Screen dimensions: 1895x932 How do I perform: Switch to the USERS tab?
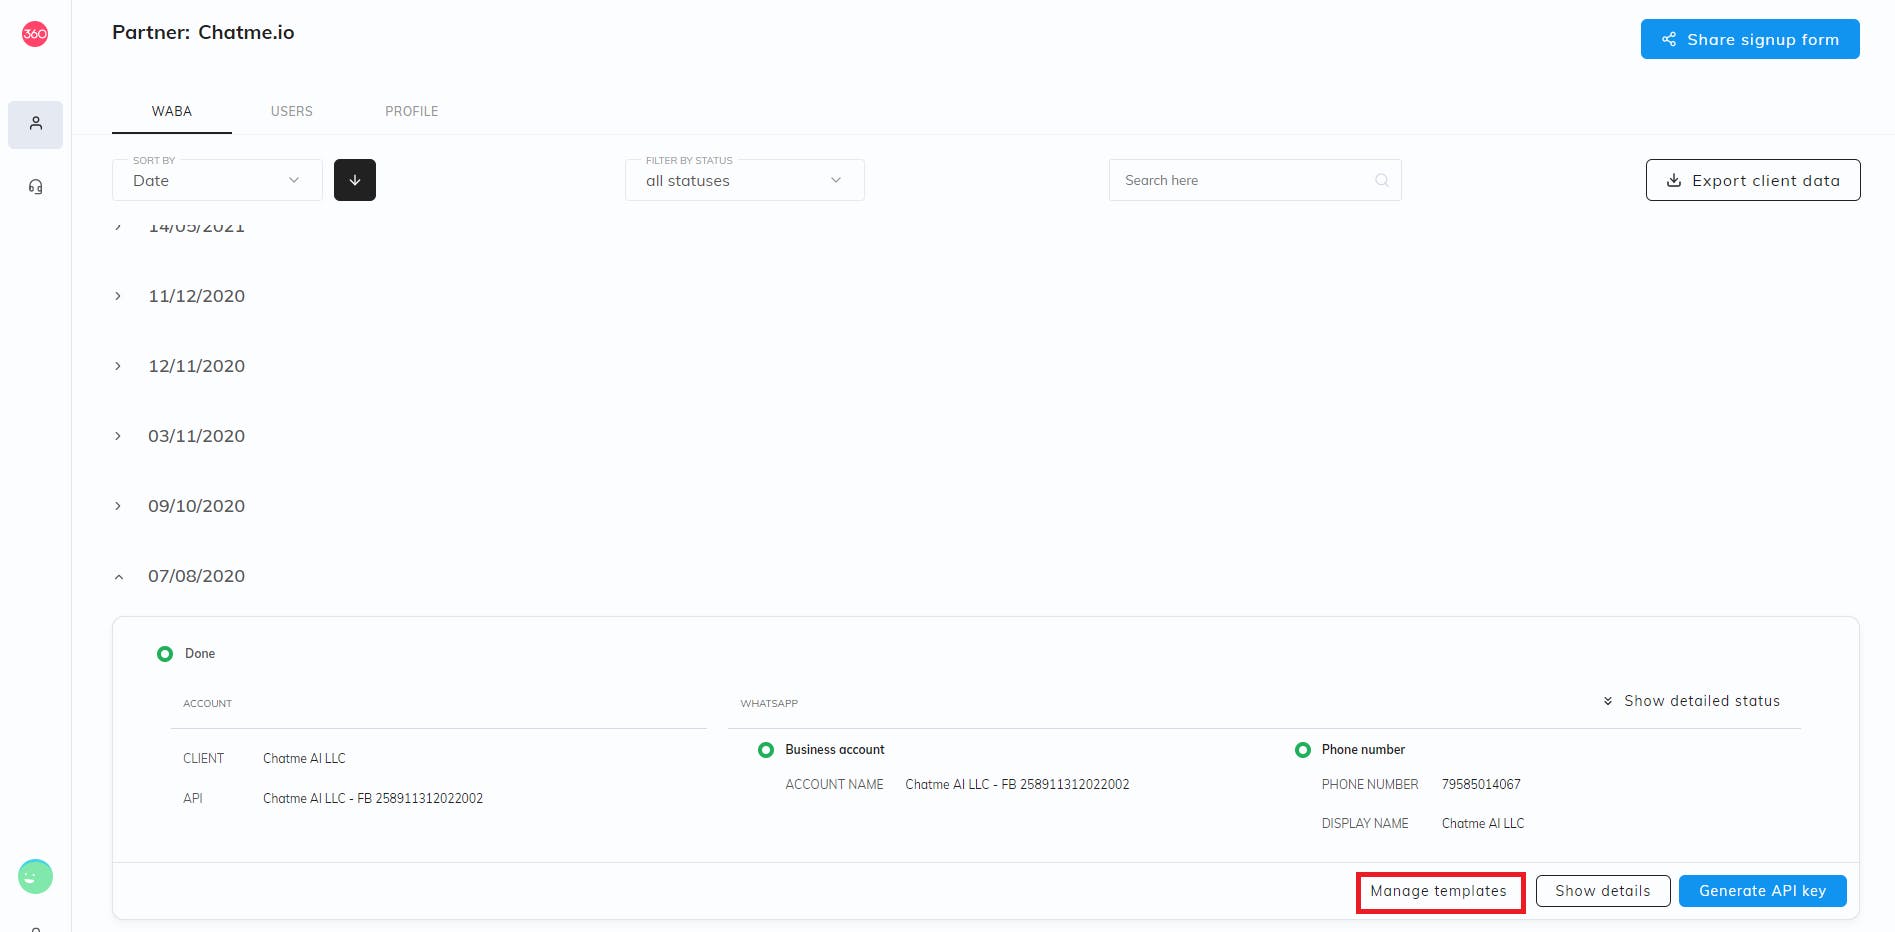pyautogui.click(x=291, y=111)
